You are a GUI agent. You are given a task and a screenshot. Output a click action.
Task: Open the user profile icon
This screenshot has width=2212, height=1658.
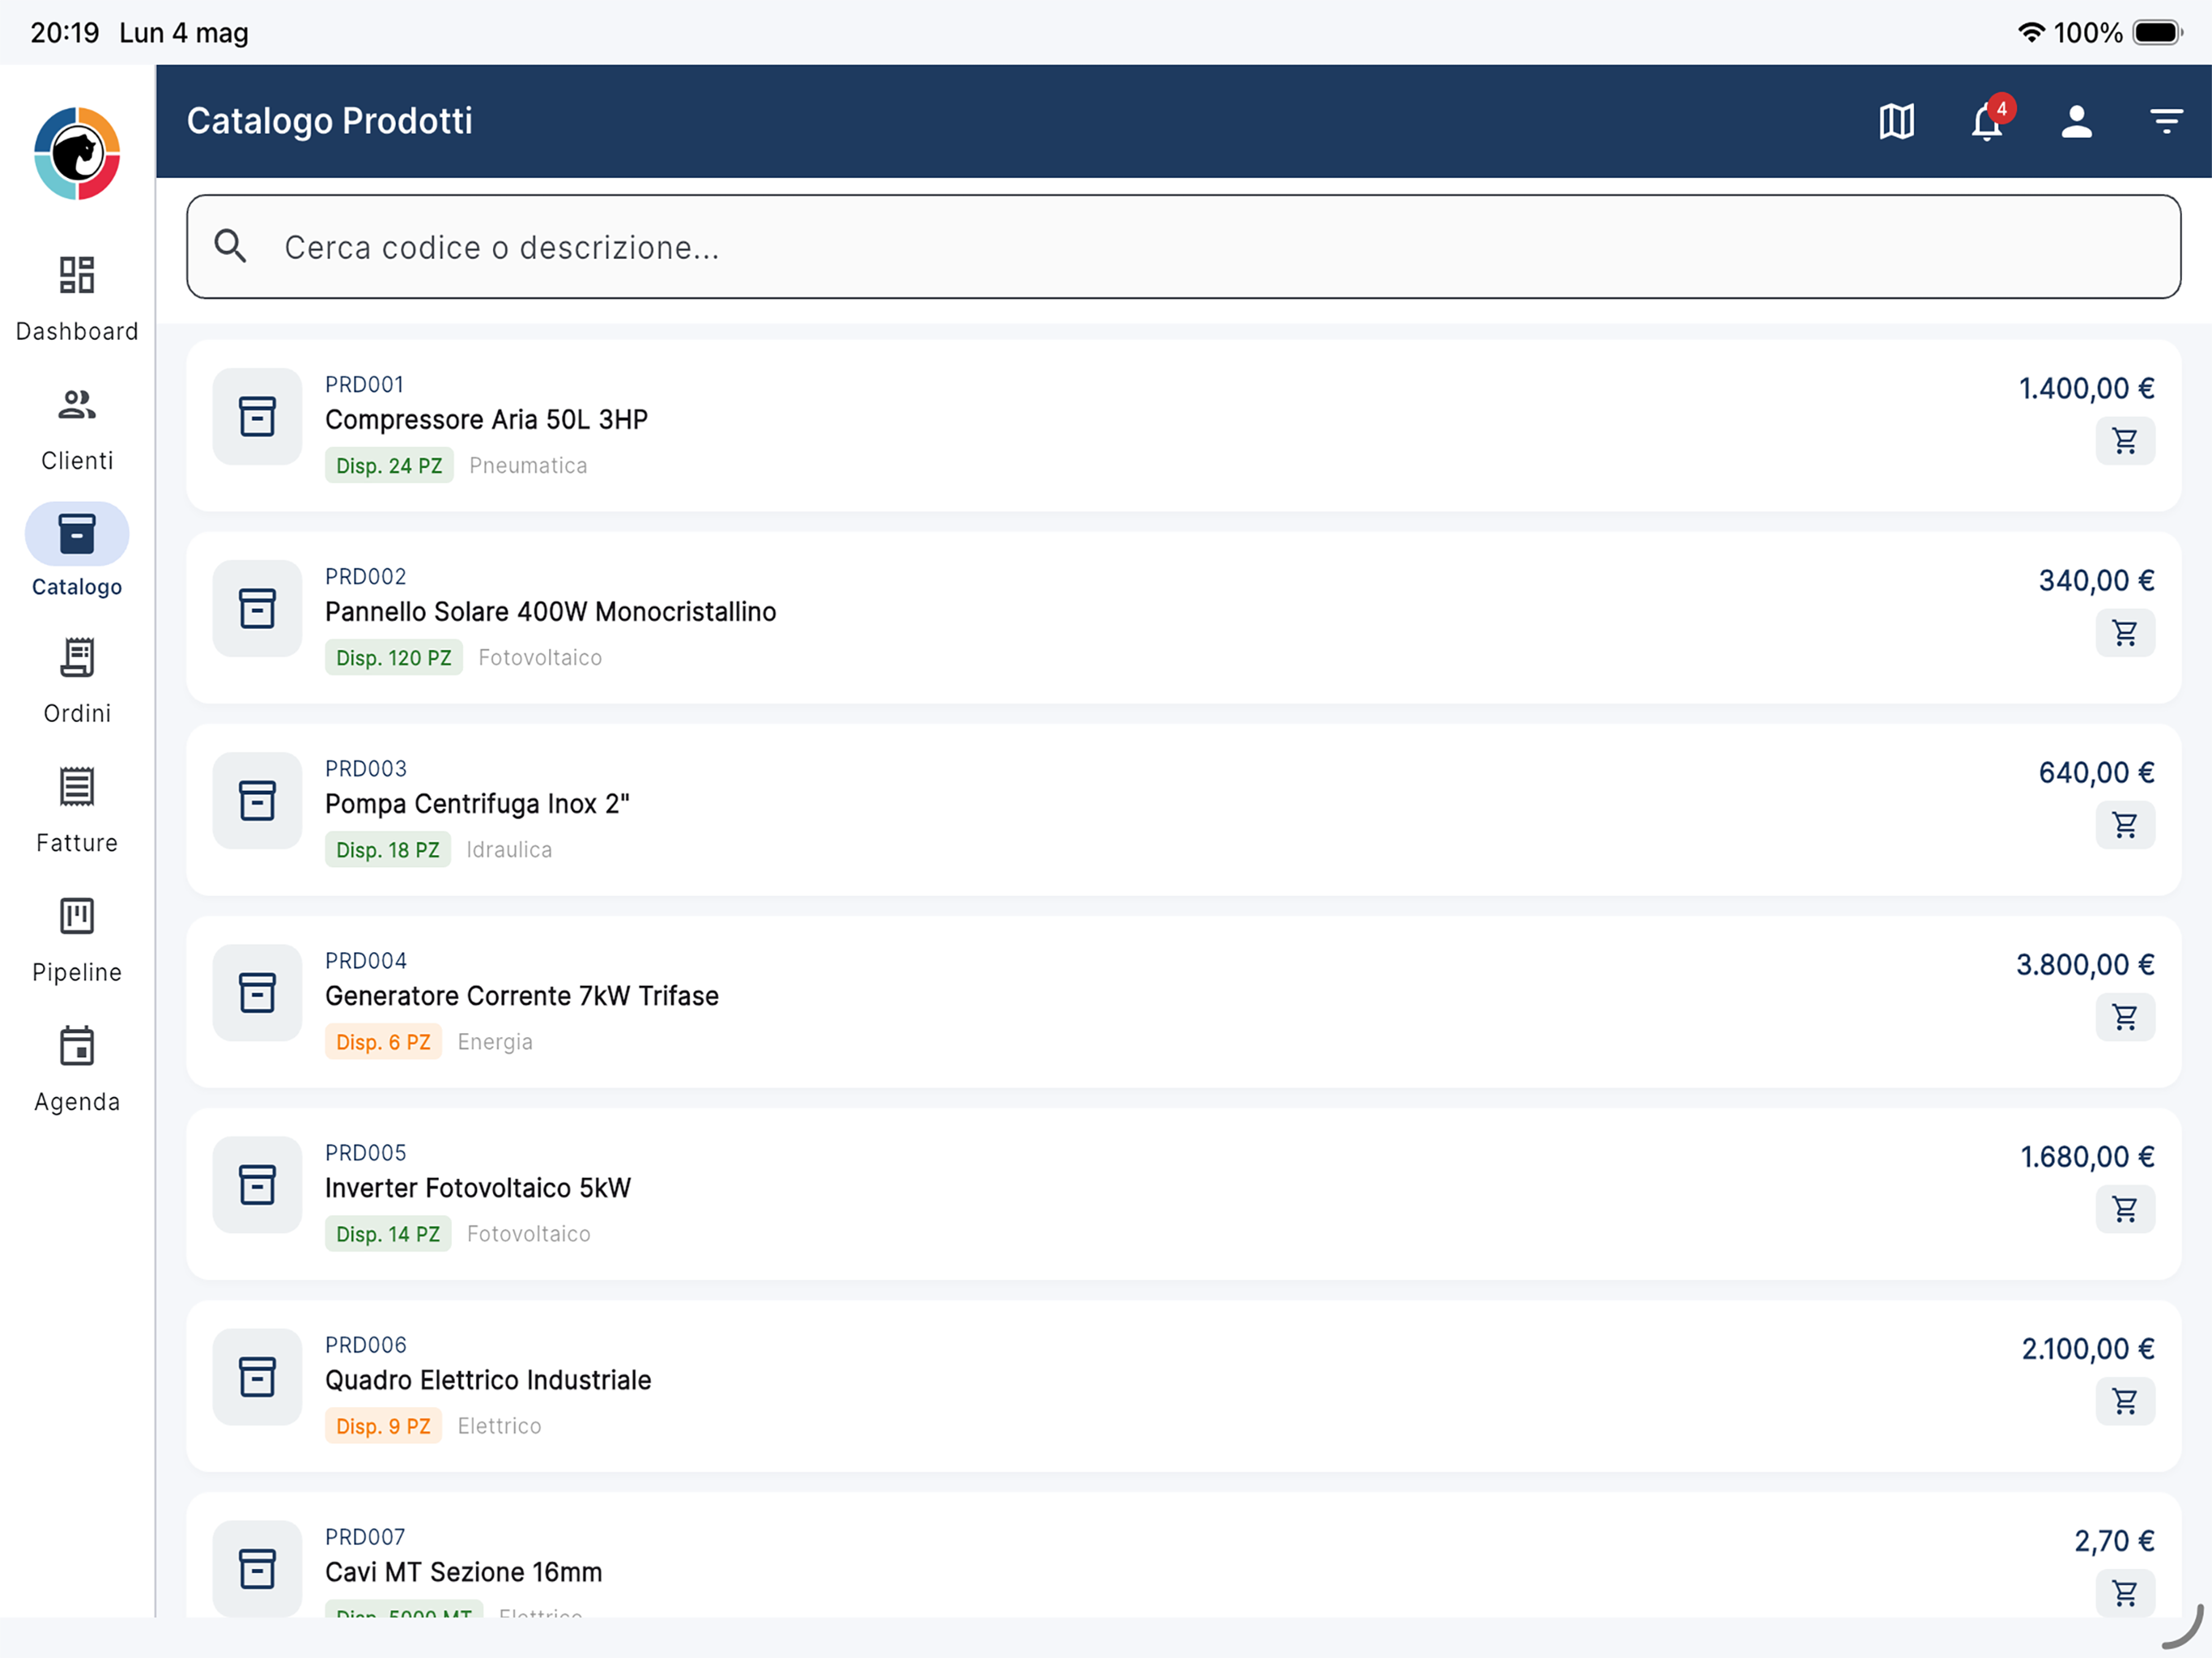2077,122
